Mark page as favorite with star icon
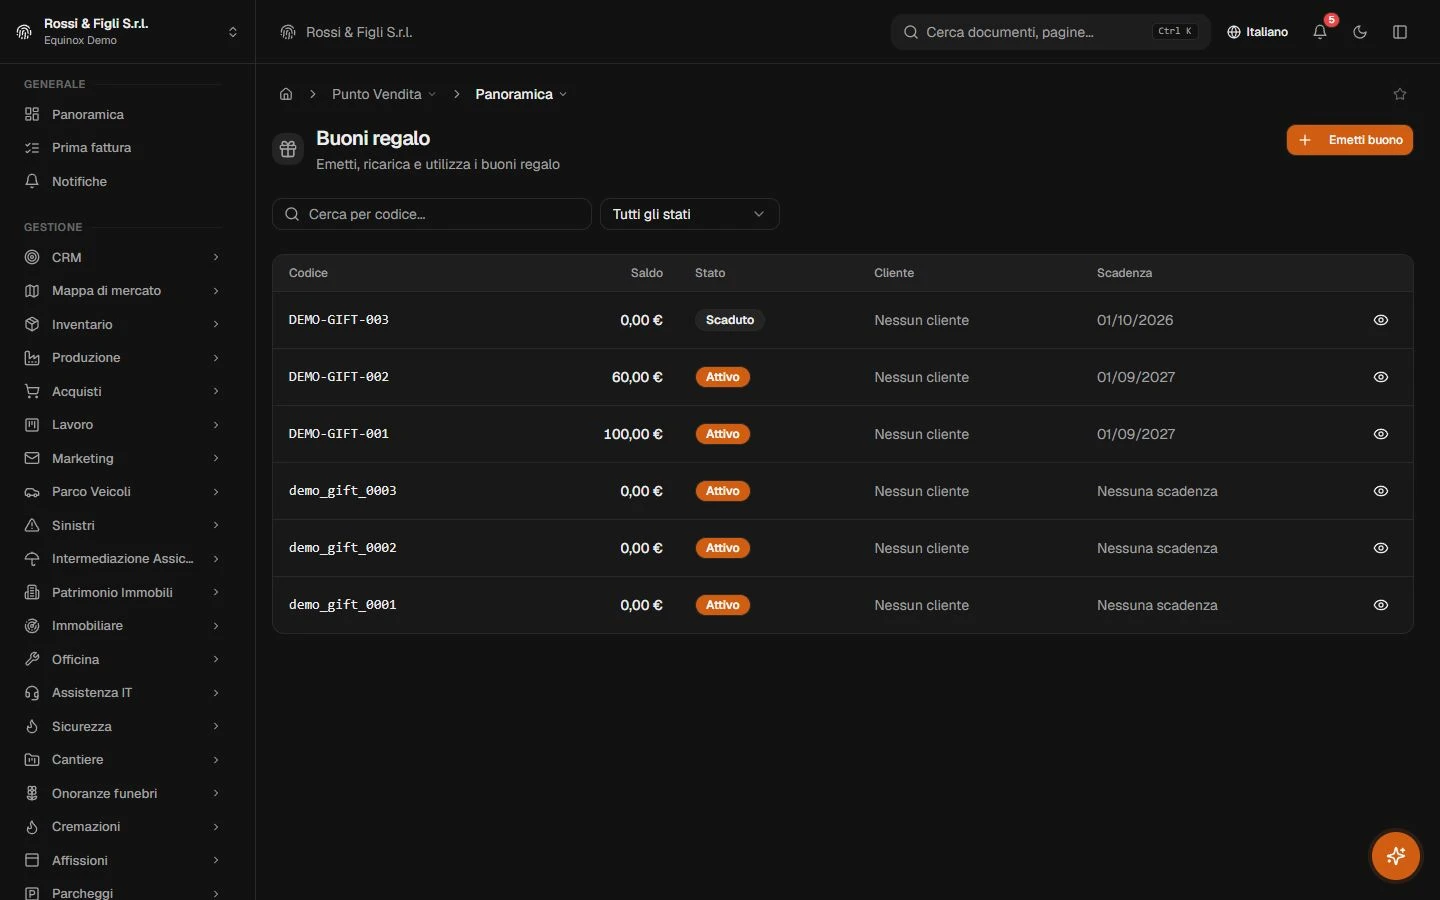 pyautogui.click(x=1400, y=94)
